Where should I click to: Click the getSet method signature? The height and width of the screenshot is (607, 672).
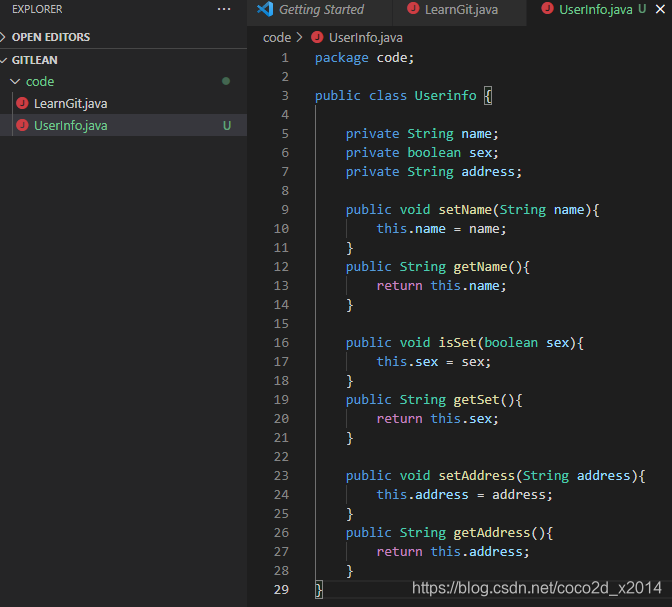tap(434, 400)
